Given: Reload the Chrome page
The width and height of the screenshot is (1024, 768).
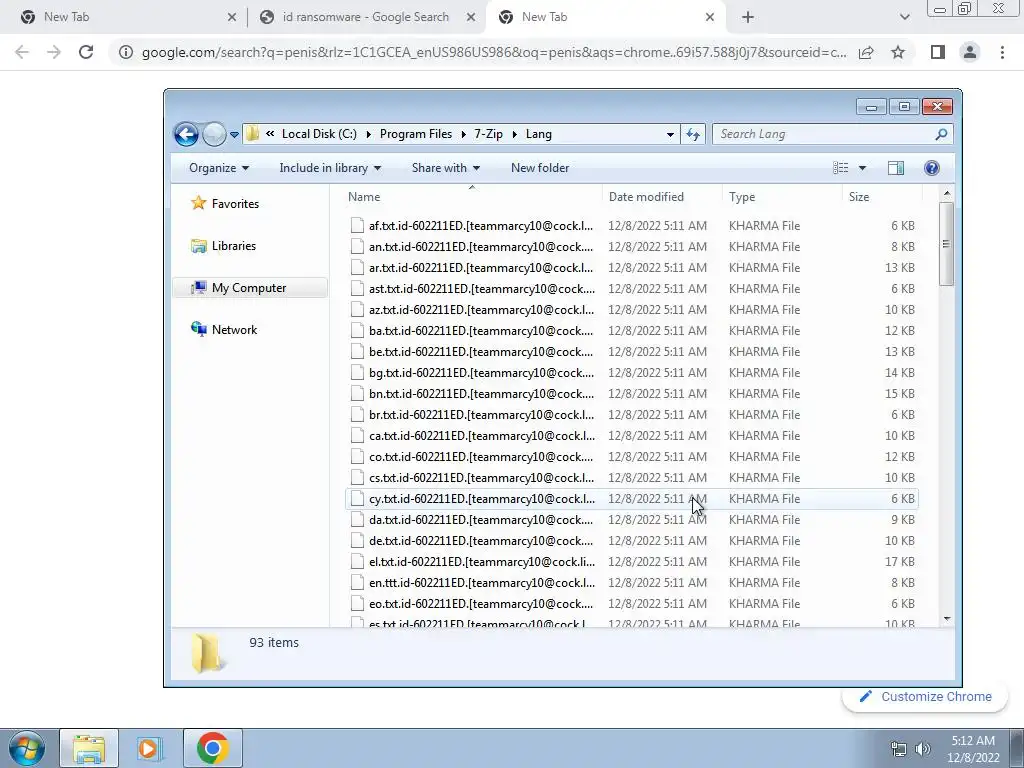Looking at the screenshot, I should pos(86,52).
